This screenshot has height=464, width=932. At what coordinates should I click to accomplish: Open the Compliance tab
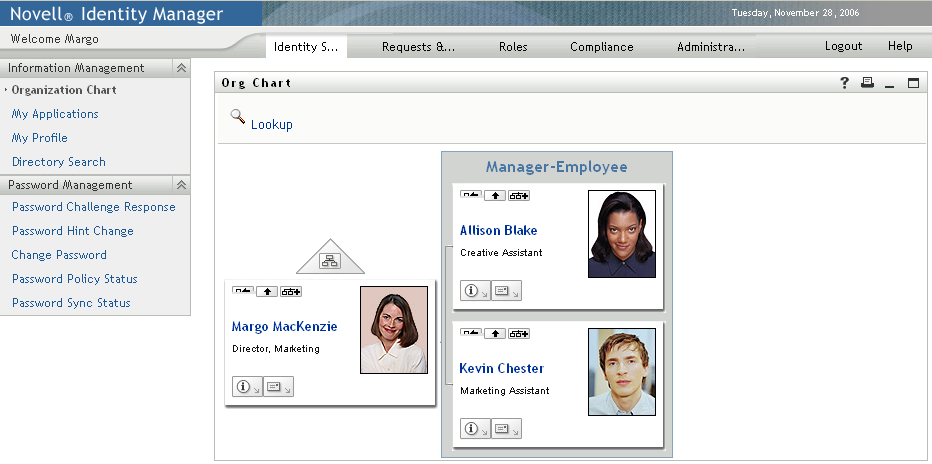602,47
